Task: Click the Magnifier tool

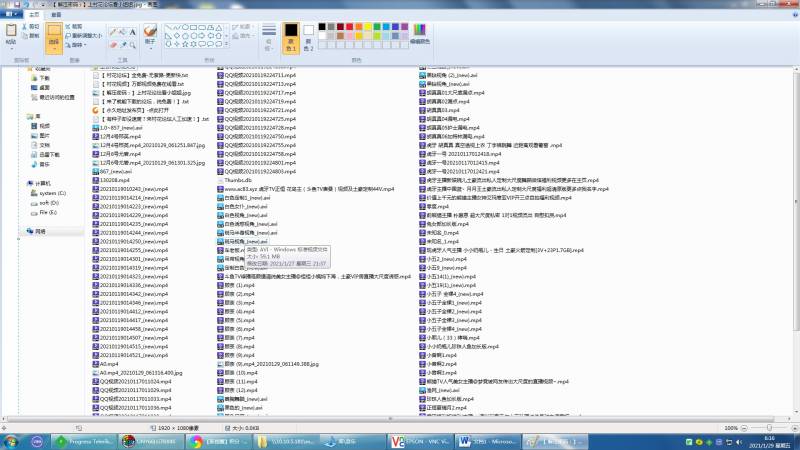Action: coord(132,43)
